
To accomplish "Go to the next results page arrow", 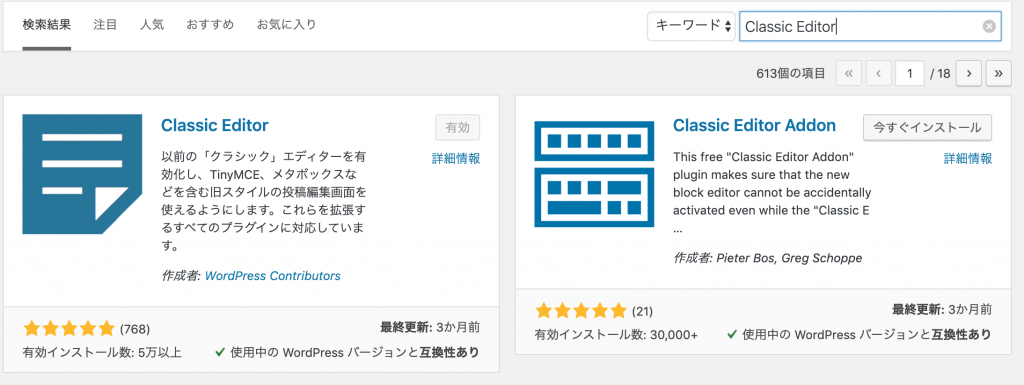I will coord(969,74).
